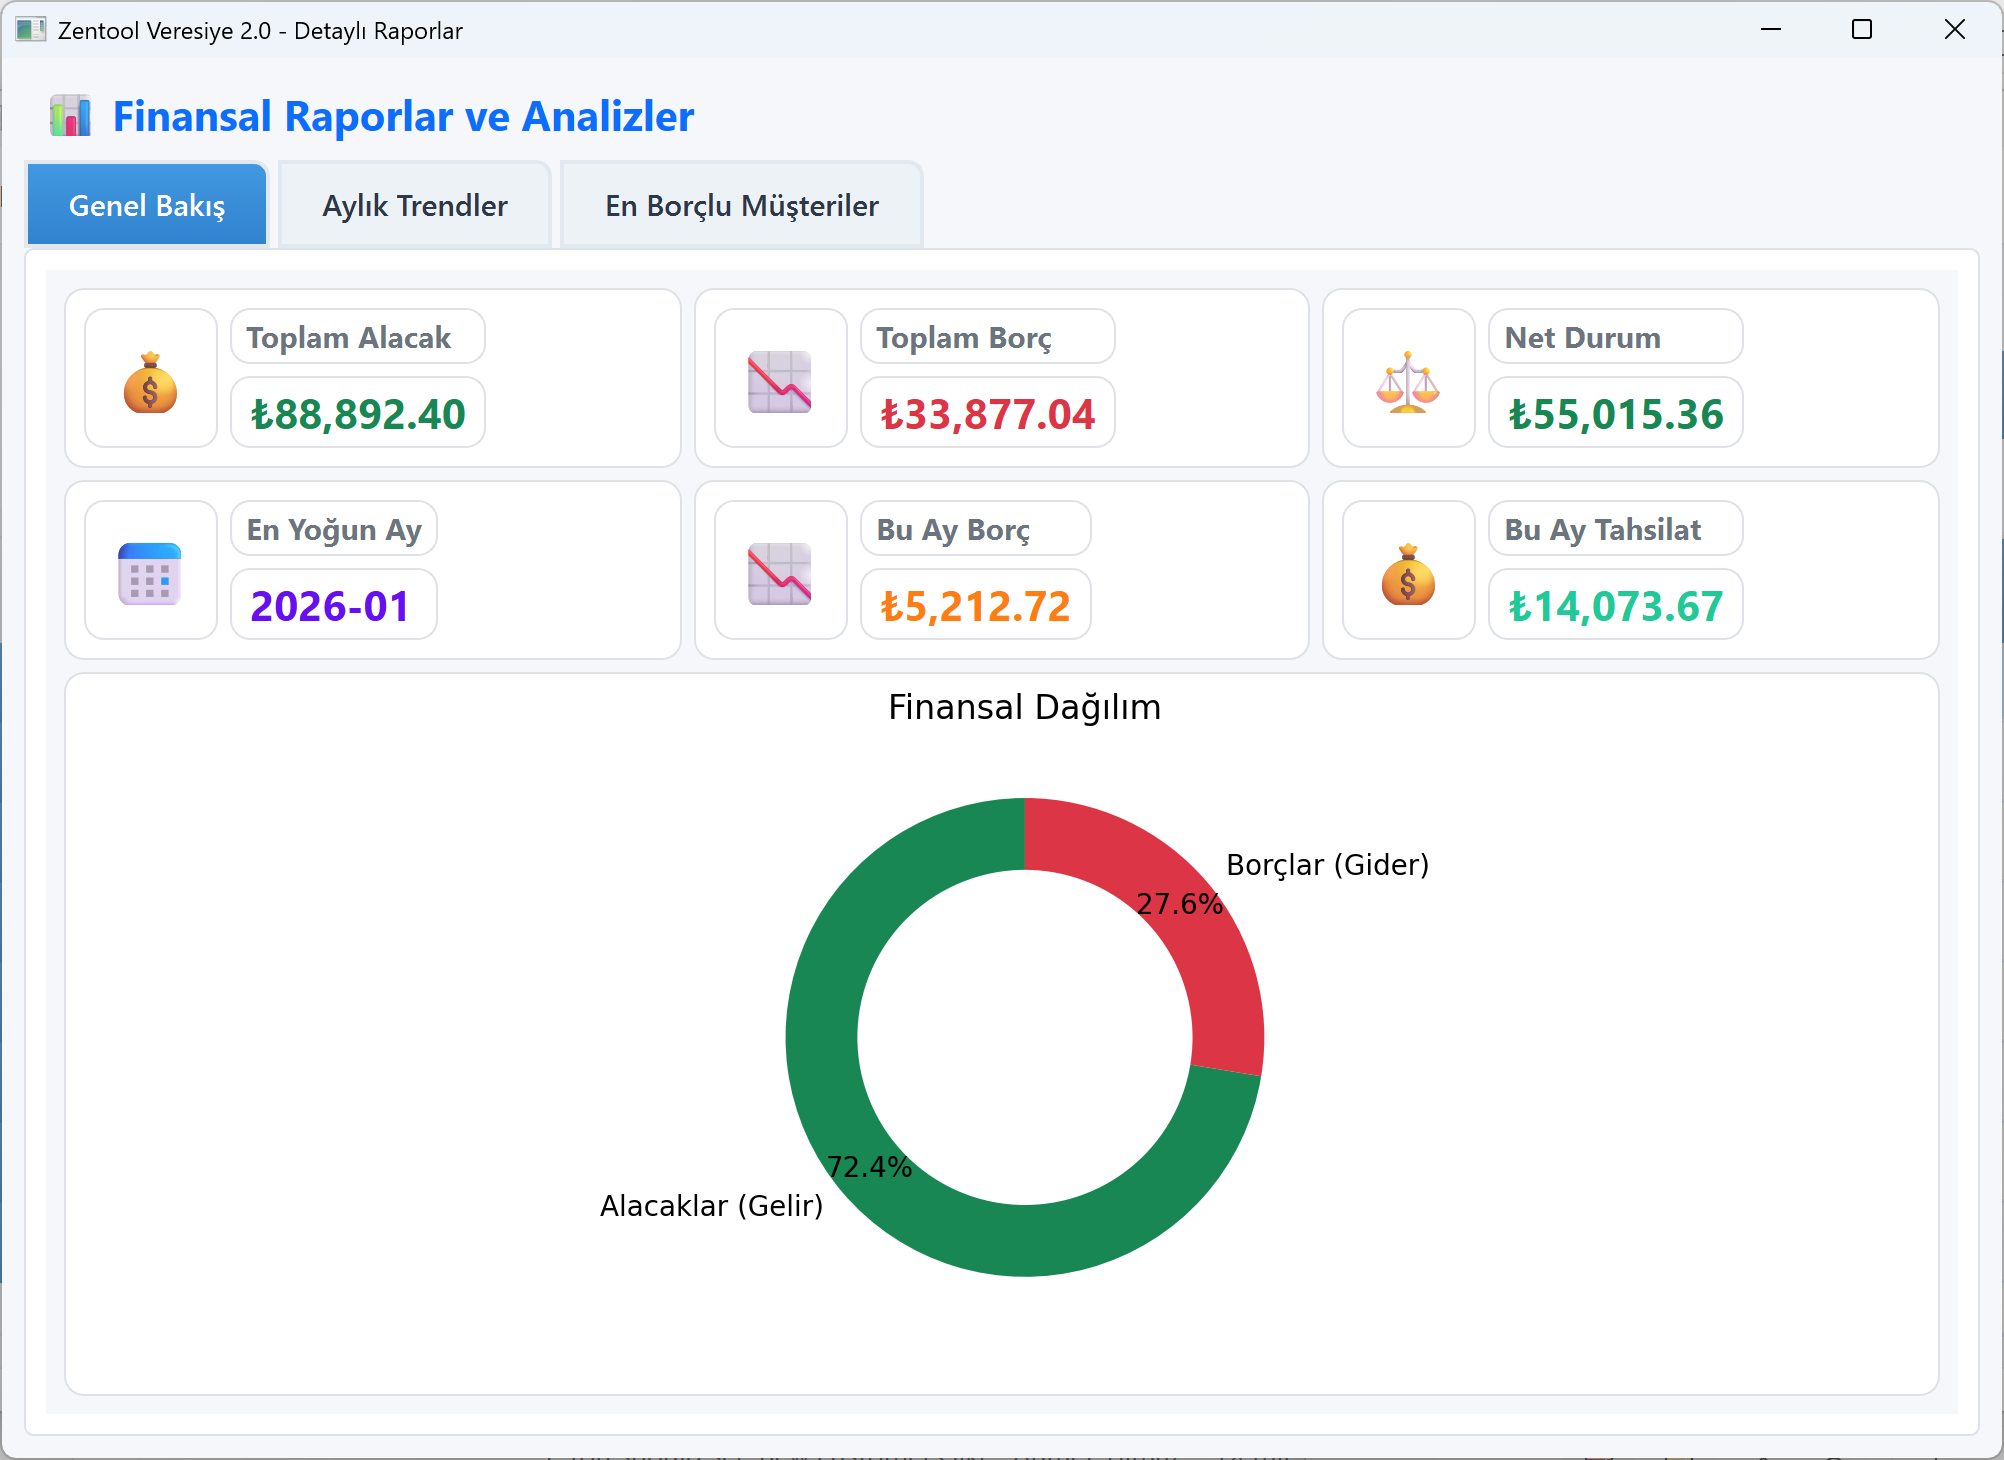Click the declining chart icon for Toplam Borç
2004x1460 pixels.
tap(780, 383)
